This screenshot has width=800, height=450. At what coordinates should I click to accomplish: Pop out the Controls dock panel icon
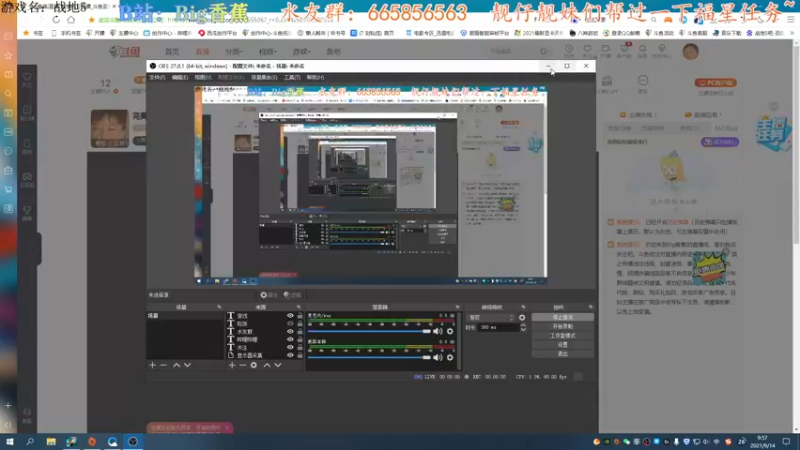[590, 307]
